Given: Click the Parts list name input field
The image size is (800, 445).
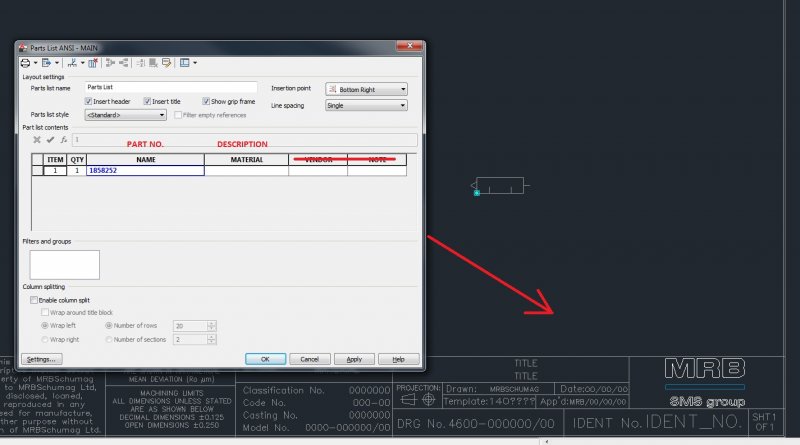Looking at the screenshot, I should (171, 87).
